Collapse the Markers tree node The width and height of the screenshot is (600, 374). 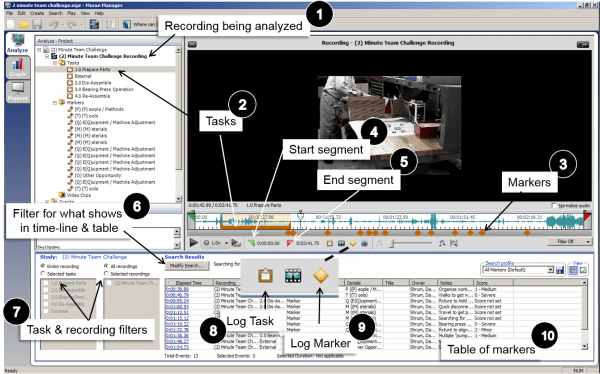pos(55,103)
